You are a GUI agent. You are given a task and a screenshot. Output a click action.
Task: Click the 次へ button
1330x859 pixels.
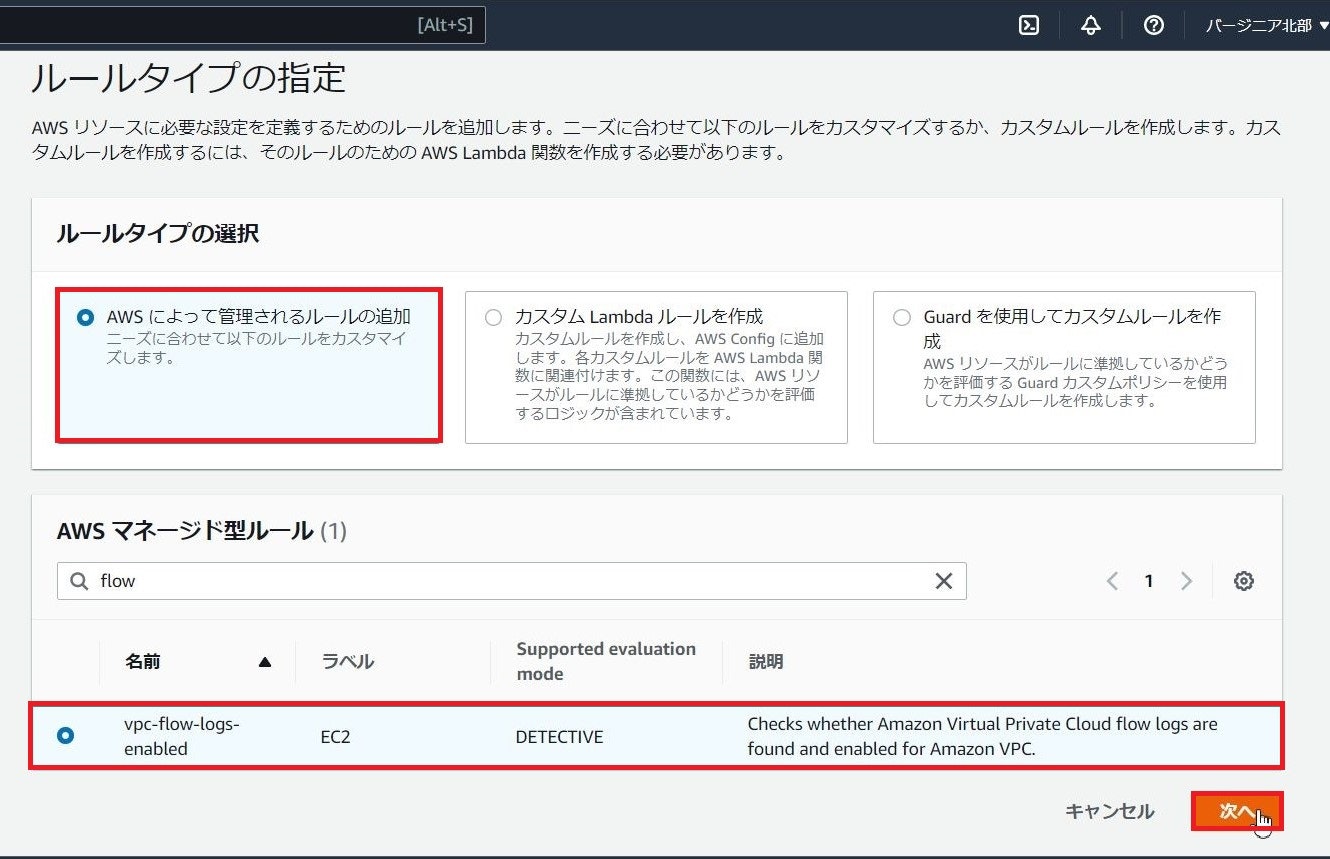pos(1237,811)
